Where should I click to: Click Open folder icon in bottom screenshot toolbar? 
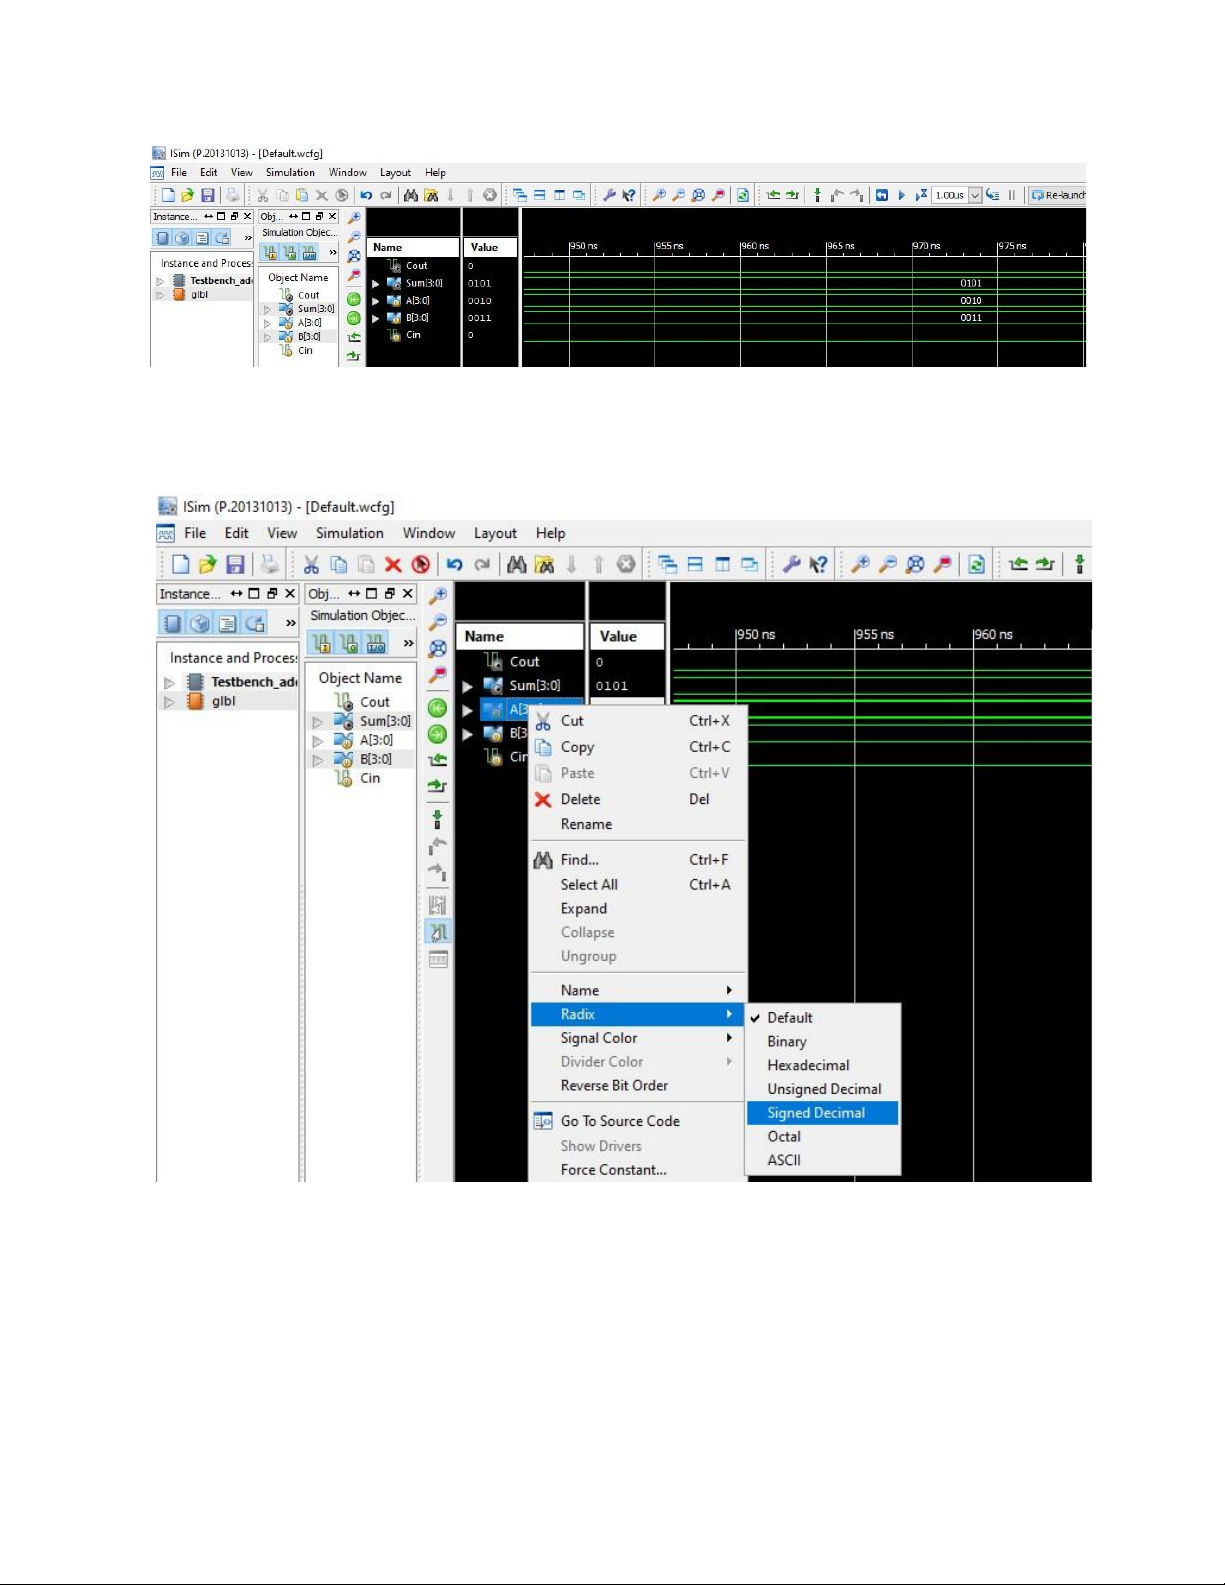pos(207,565)
